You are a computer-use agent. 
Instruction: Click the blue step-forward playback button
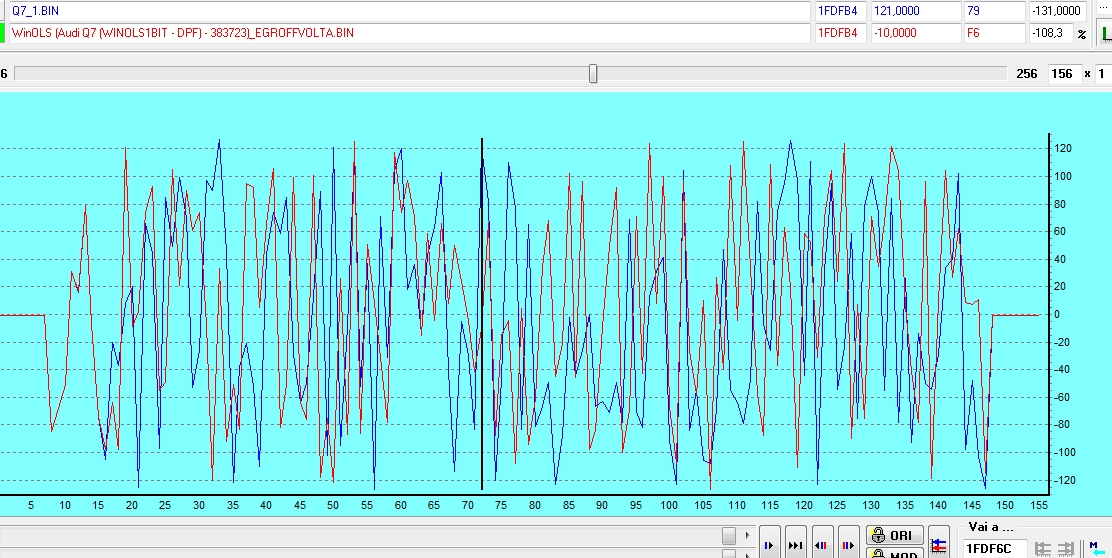(769, 544)
